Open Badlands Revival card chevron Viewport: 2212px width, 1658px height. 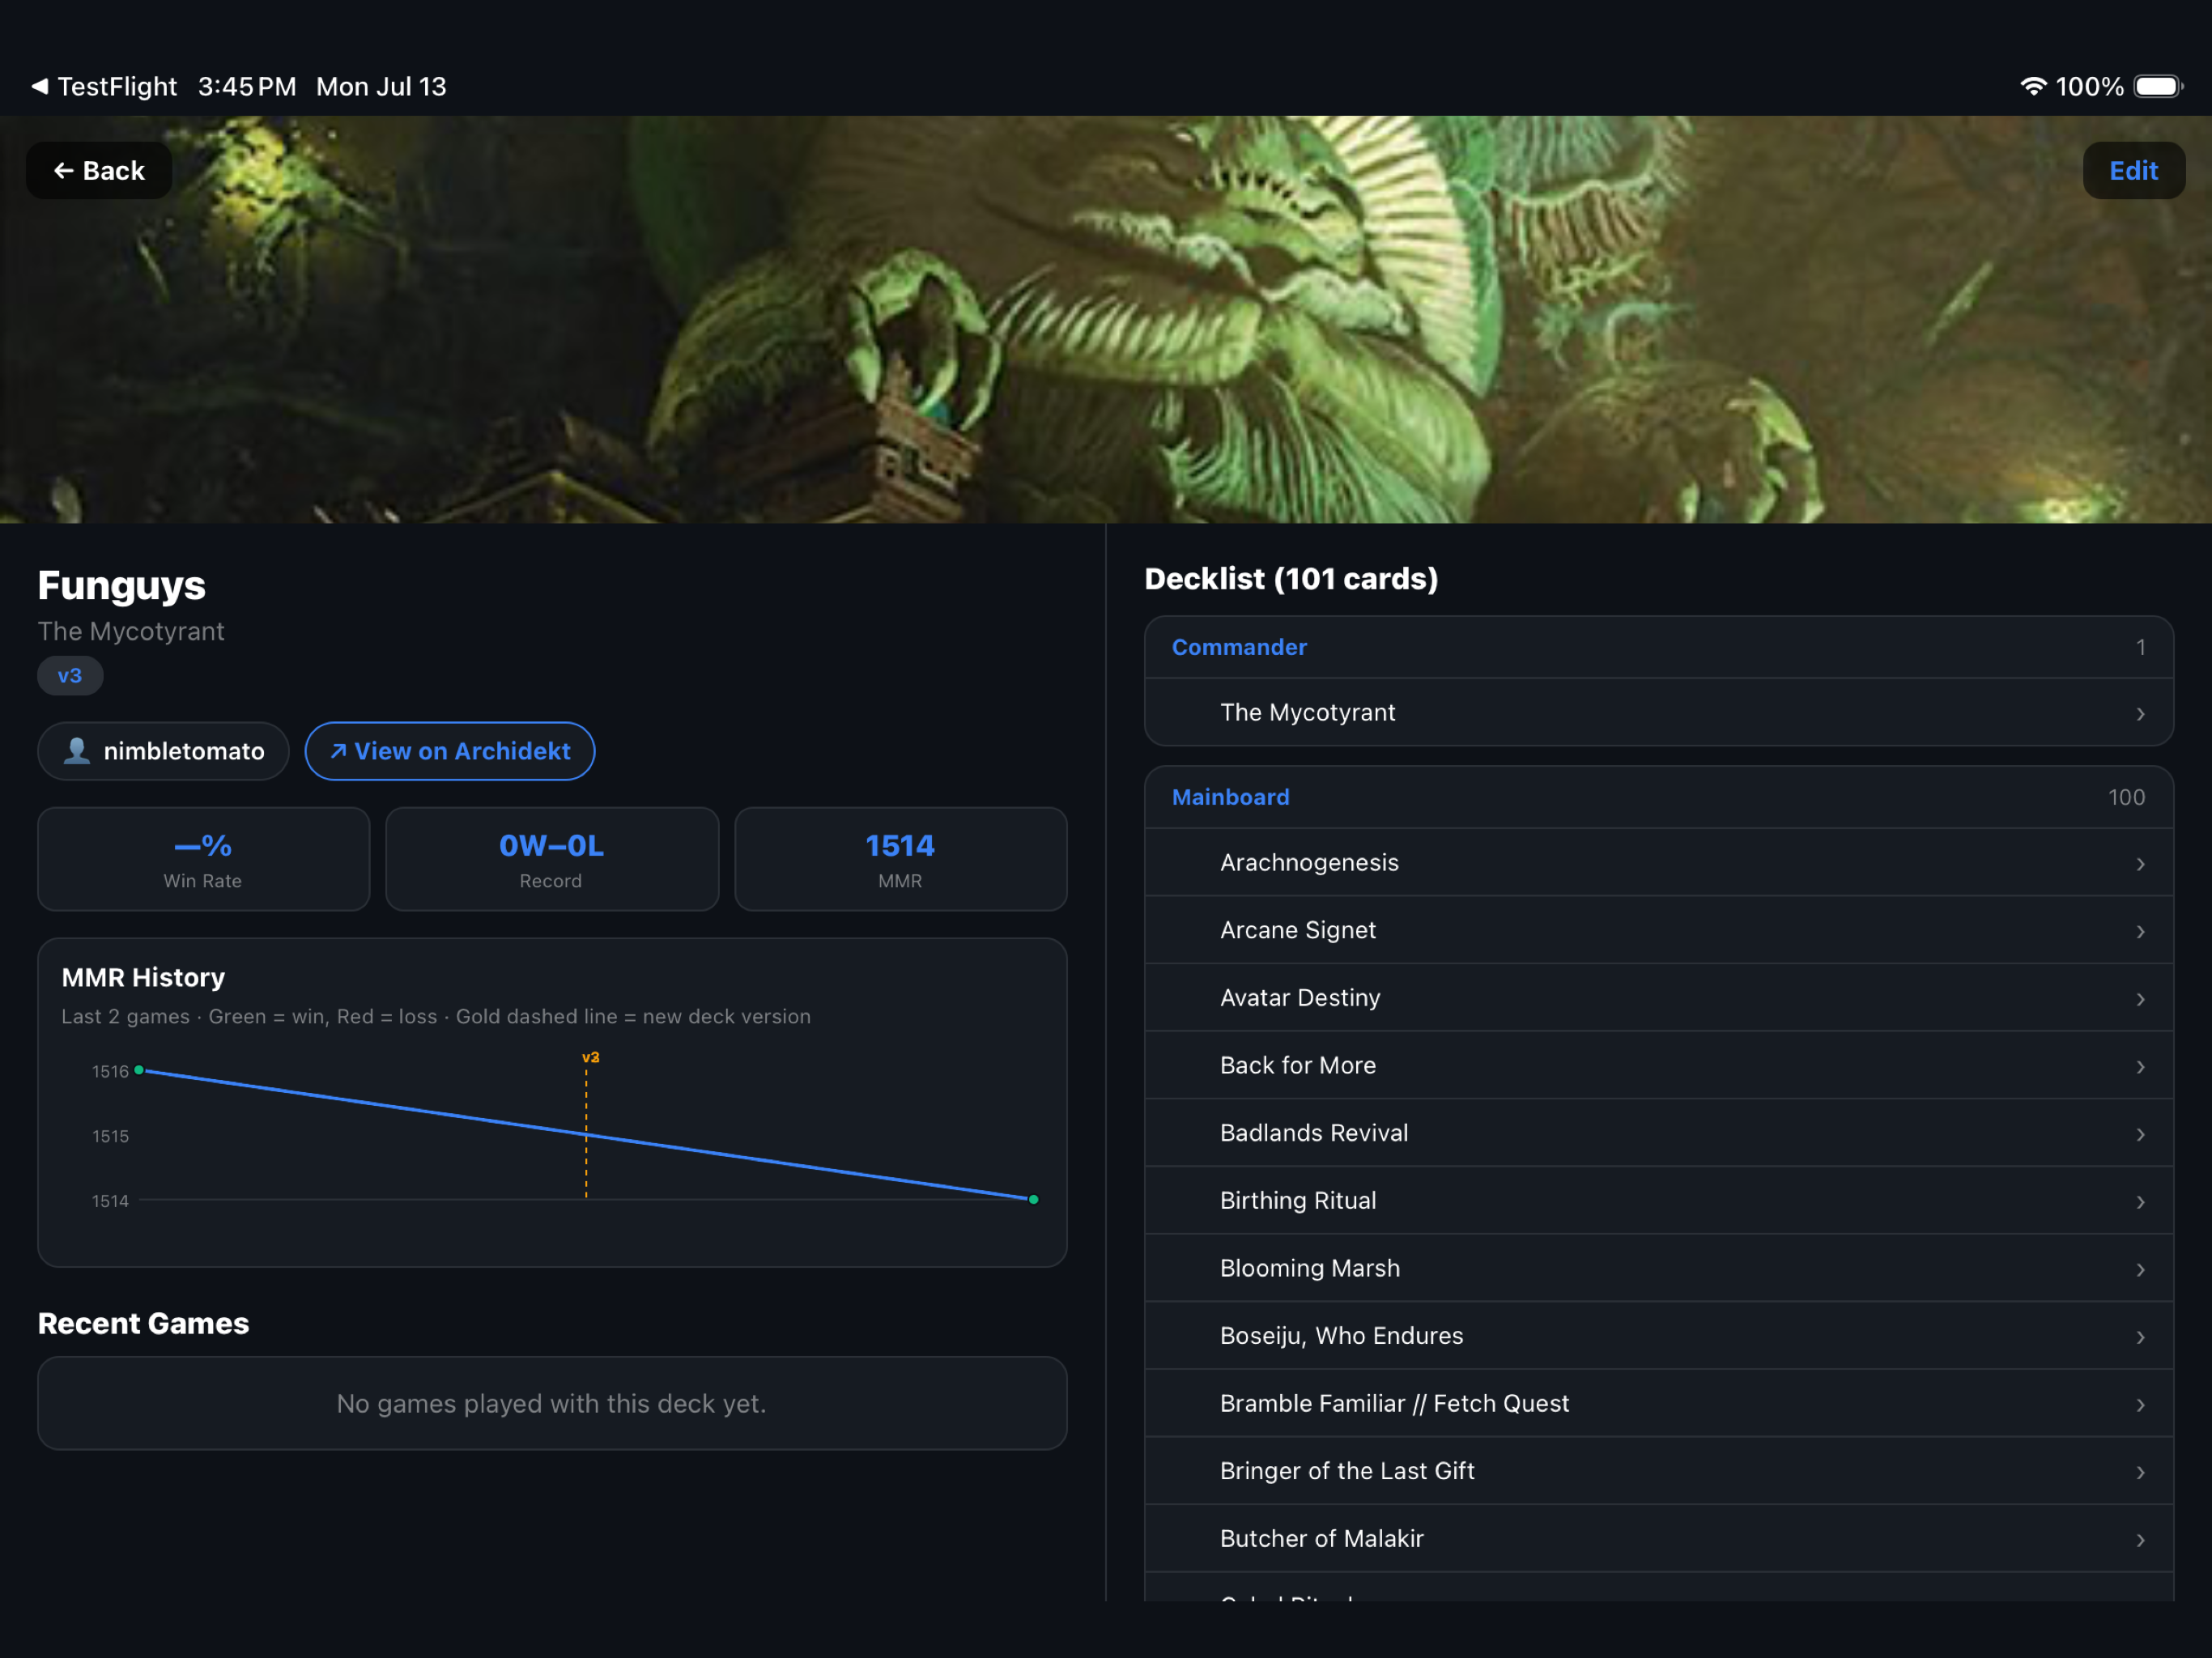(x=2140, y=1135)
